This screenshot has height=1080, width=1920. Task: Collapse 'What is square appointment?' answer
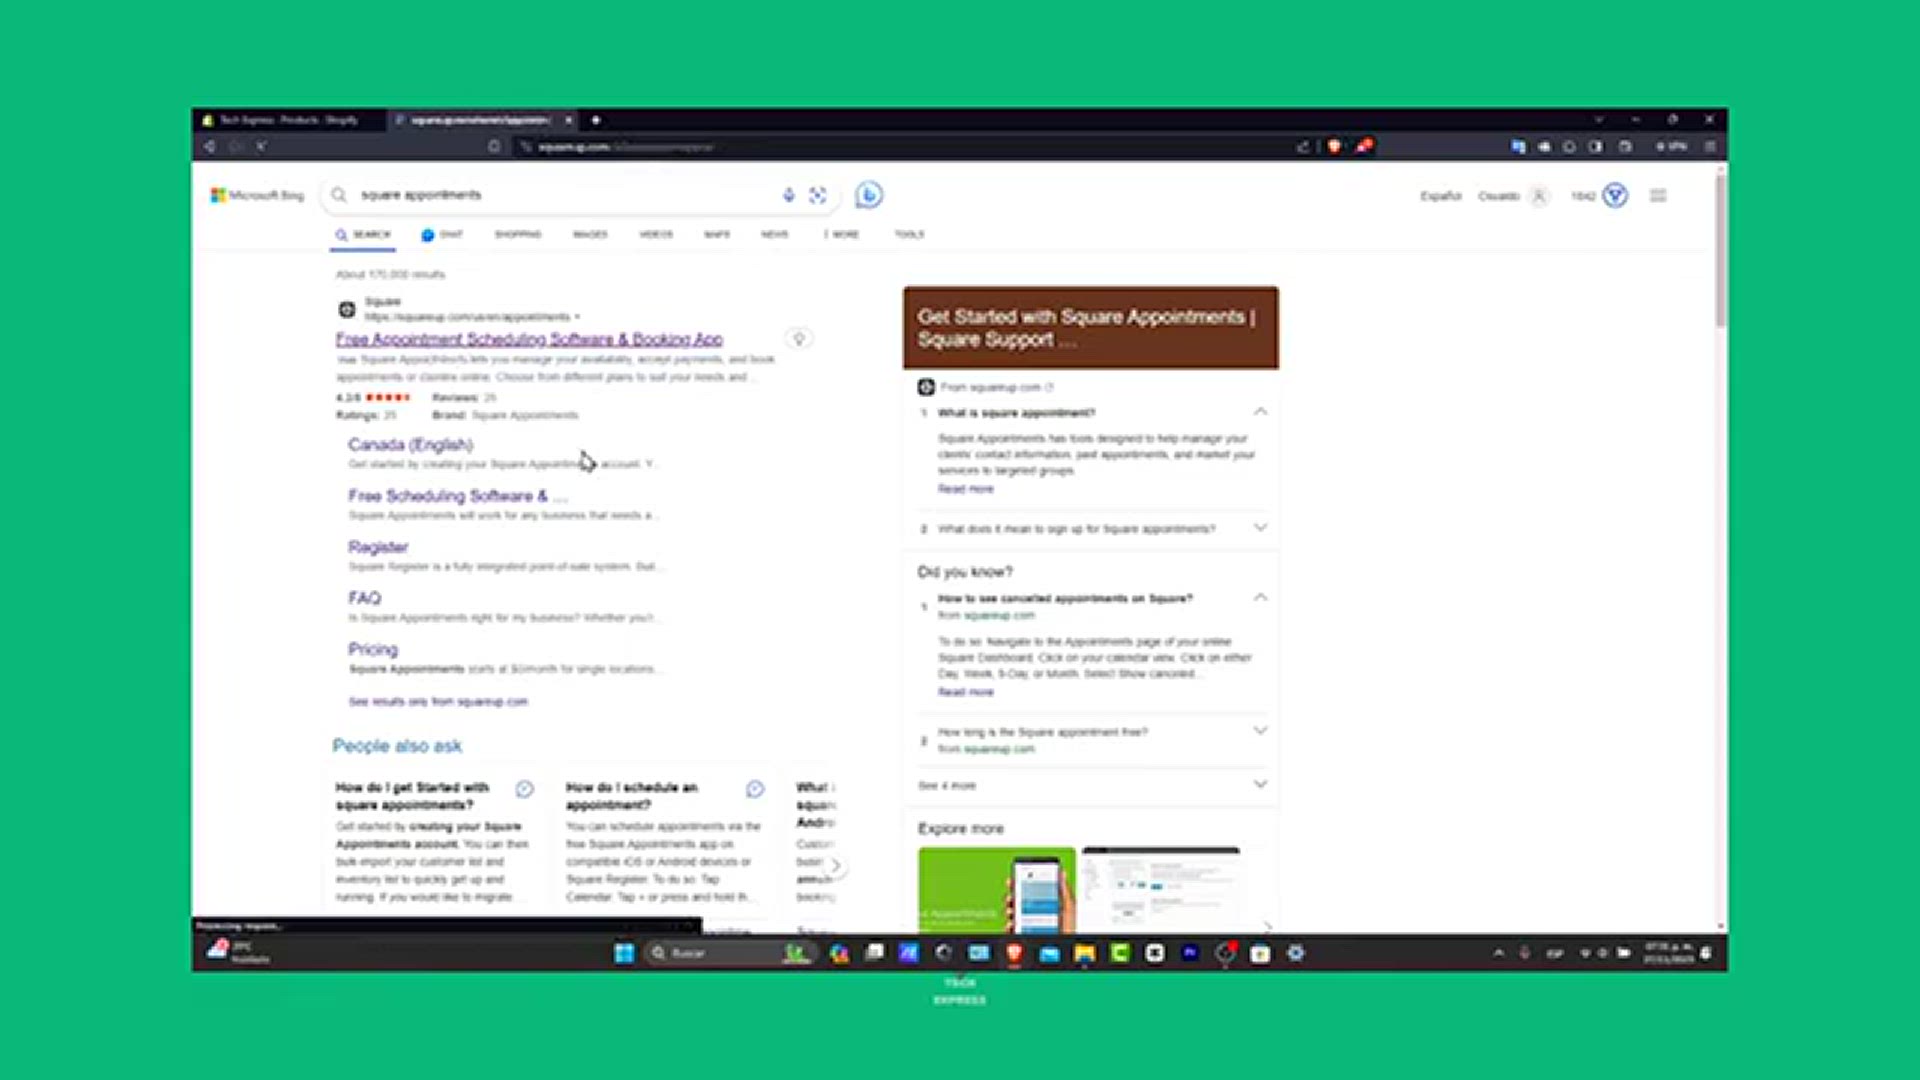coord(1260,412)
